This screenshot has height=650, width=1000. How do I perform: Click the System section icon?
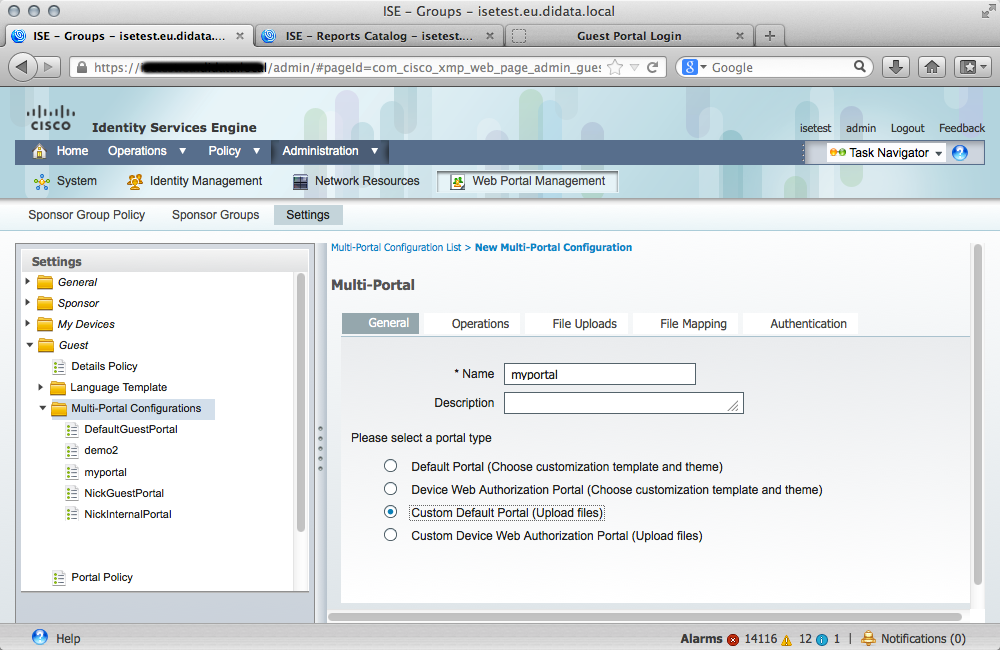pyautogui.click(x=42, y=182)
